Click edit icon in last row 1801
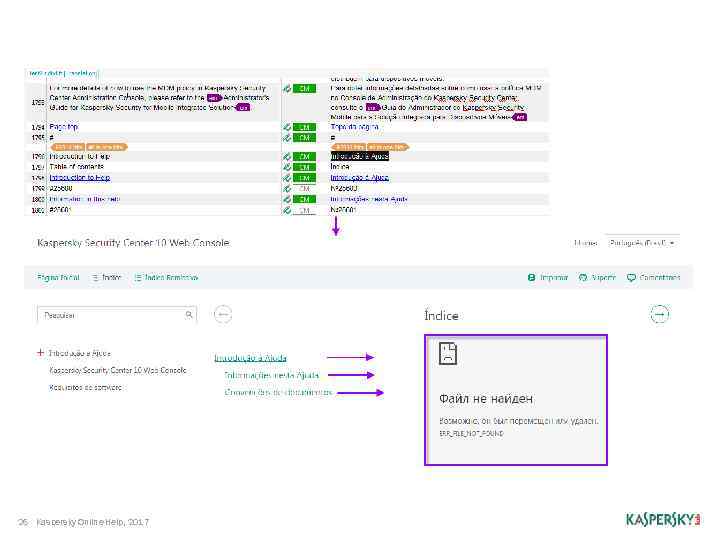The image size is (720, 540). [x=287, y=210]
